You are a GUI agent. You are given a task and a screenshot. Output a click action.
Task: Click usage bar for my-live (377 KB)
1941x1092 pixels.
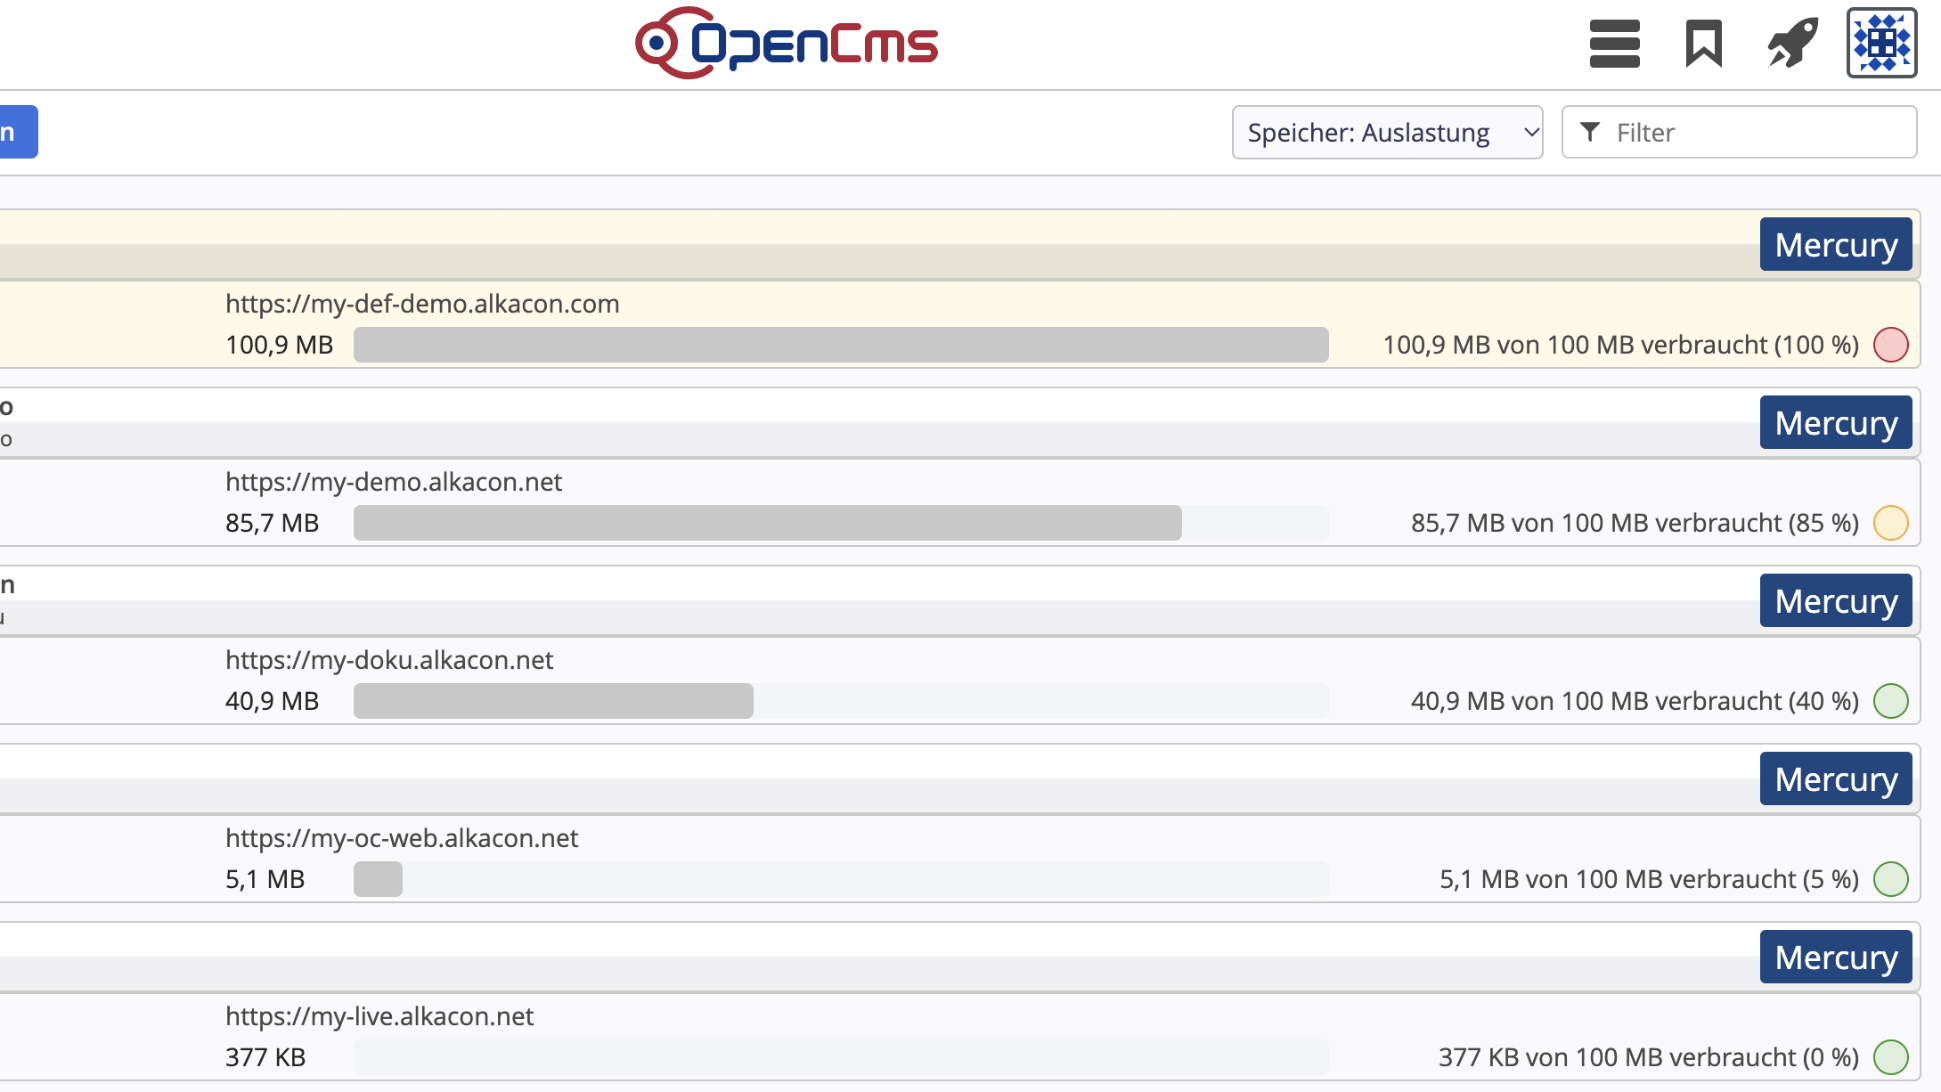pyautogui.click(x=841, y=1057)
